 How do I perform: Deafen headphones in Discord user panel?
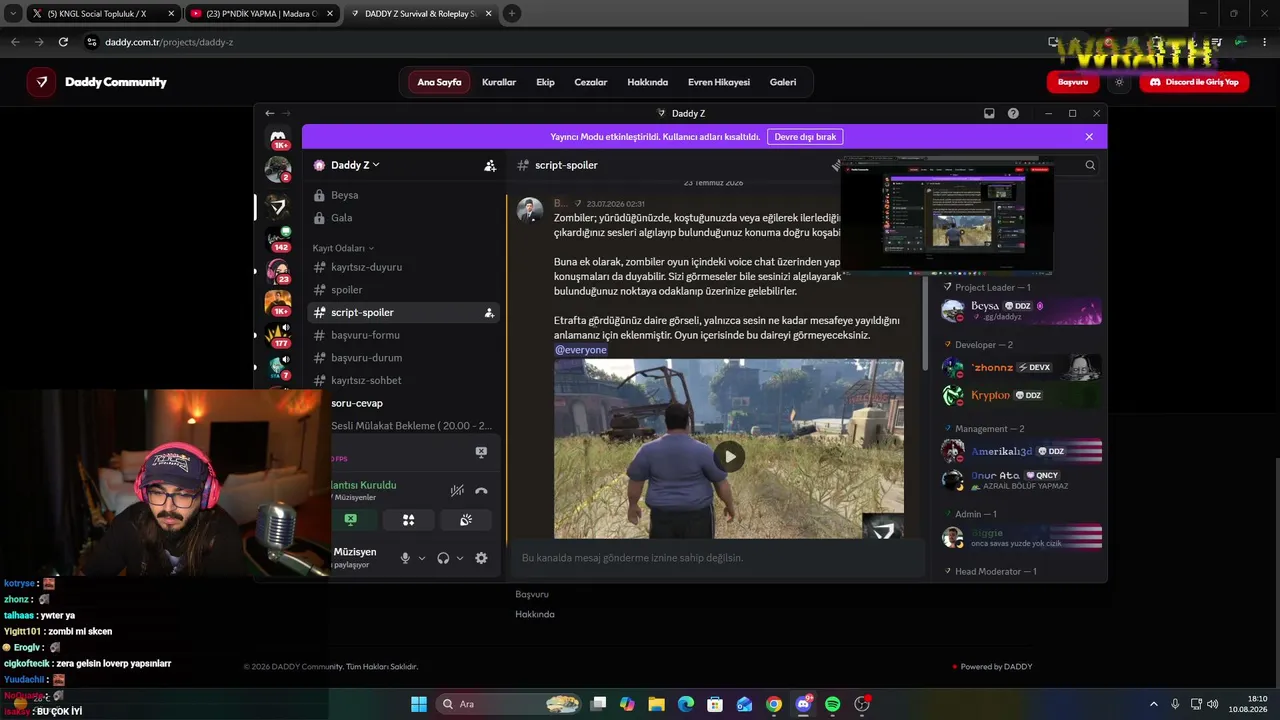(443, 558)
